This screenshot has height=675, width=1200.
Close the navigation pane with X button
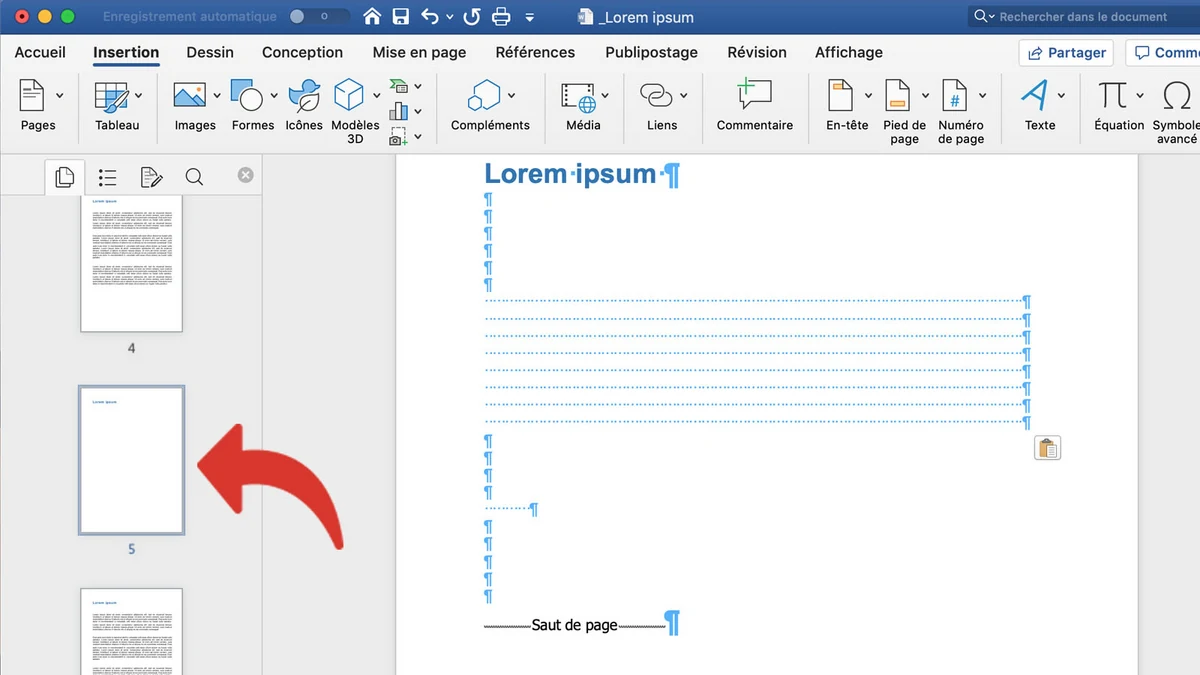pyautogui.click(x=245, y=175)
